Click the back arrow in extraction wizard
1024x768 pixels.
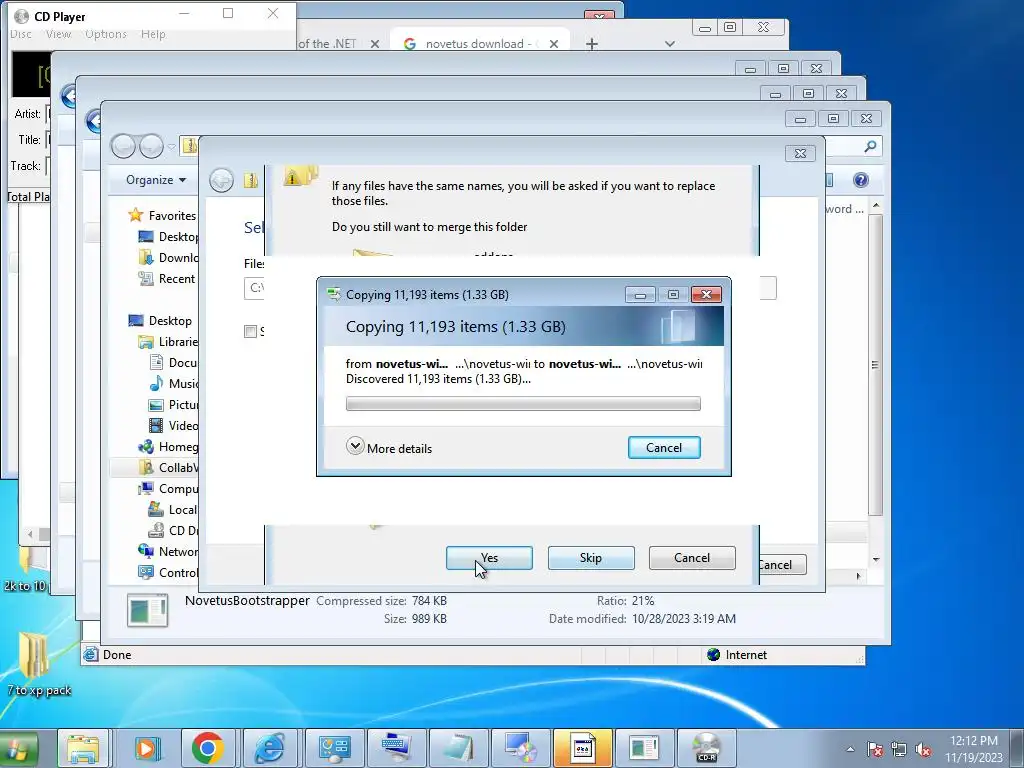point(221,180)
